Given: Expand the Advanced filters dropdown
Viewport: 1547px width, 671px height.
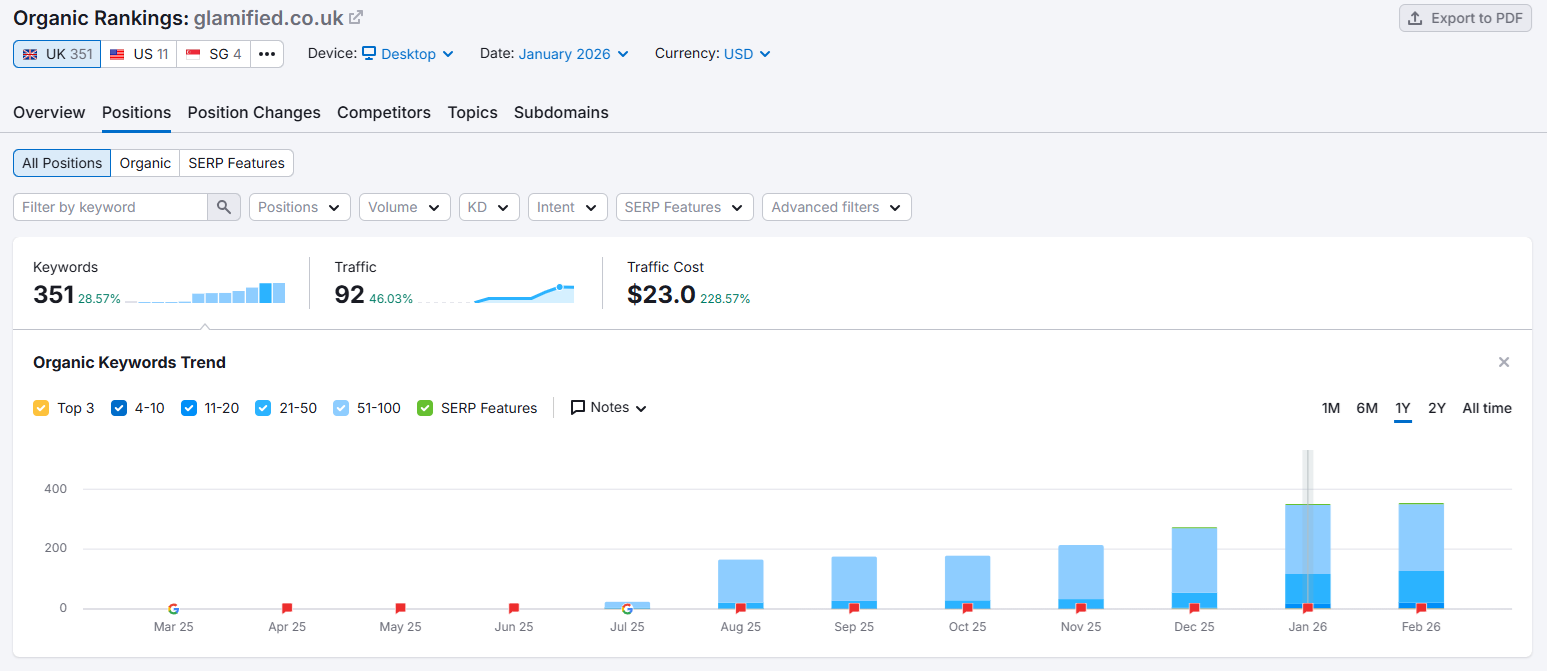Looking at the screenshot, I should click(837, 207).
